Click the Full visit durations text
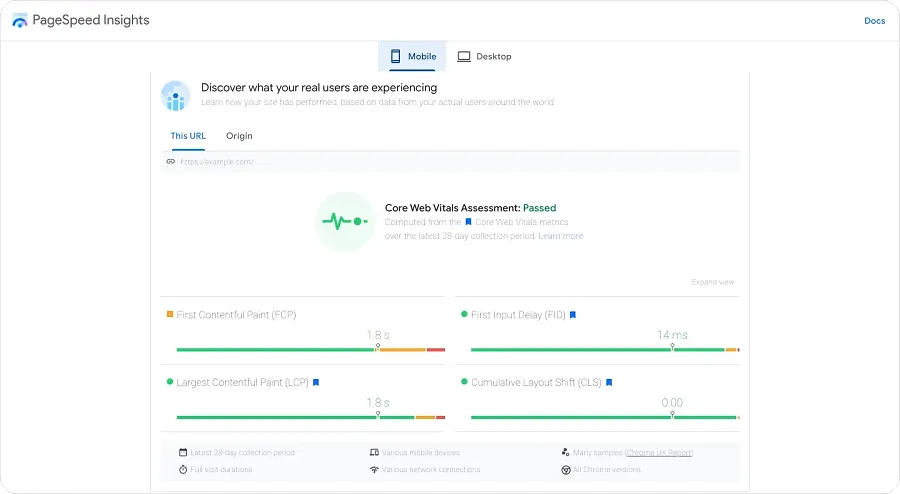This screenshot has height=494, width=900. tap(221, 469)
